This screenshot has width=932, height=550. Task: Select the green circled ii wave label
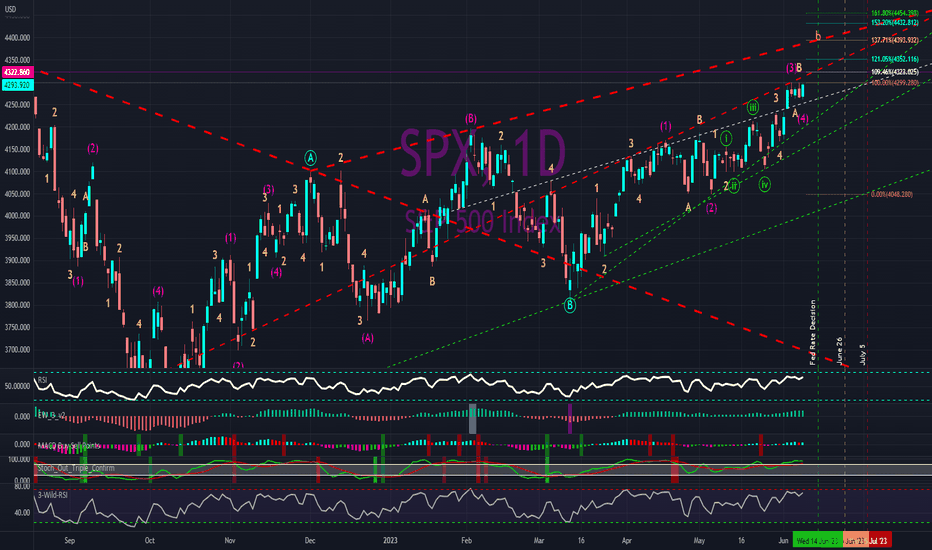pos(734,186)
